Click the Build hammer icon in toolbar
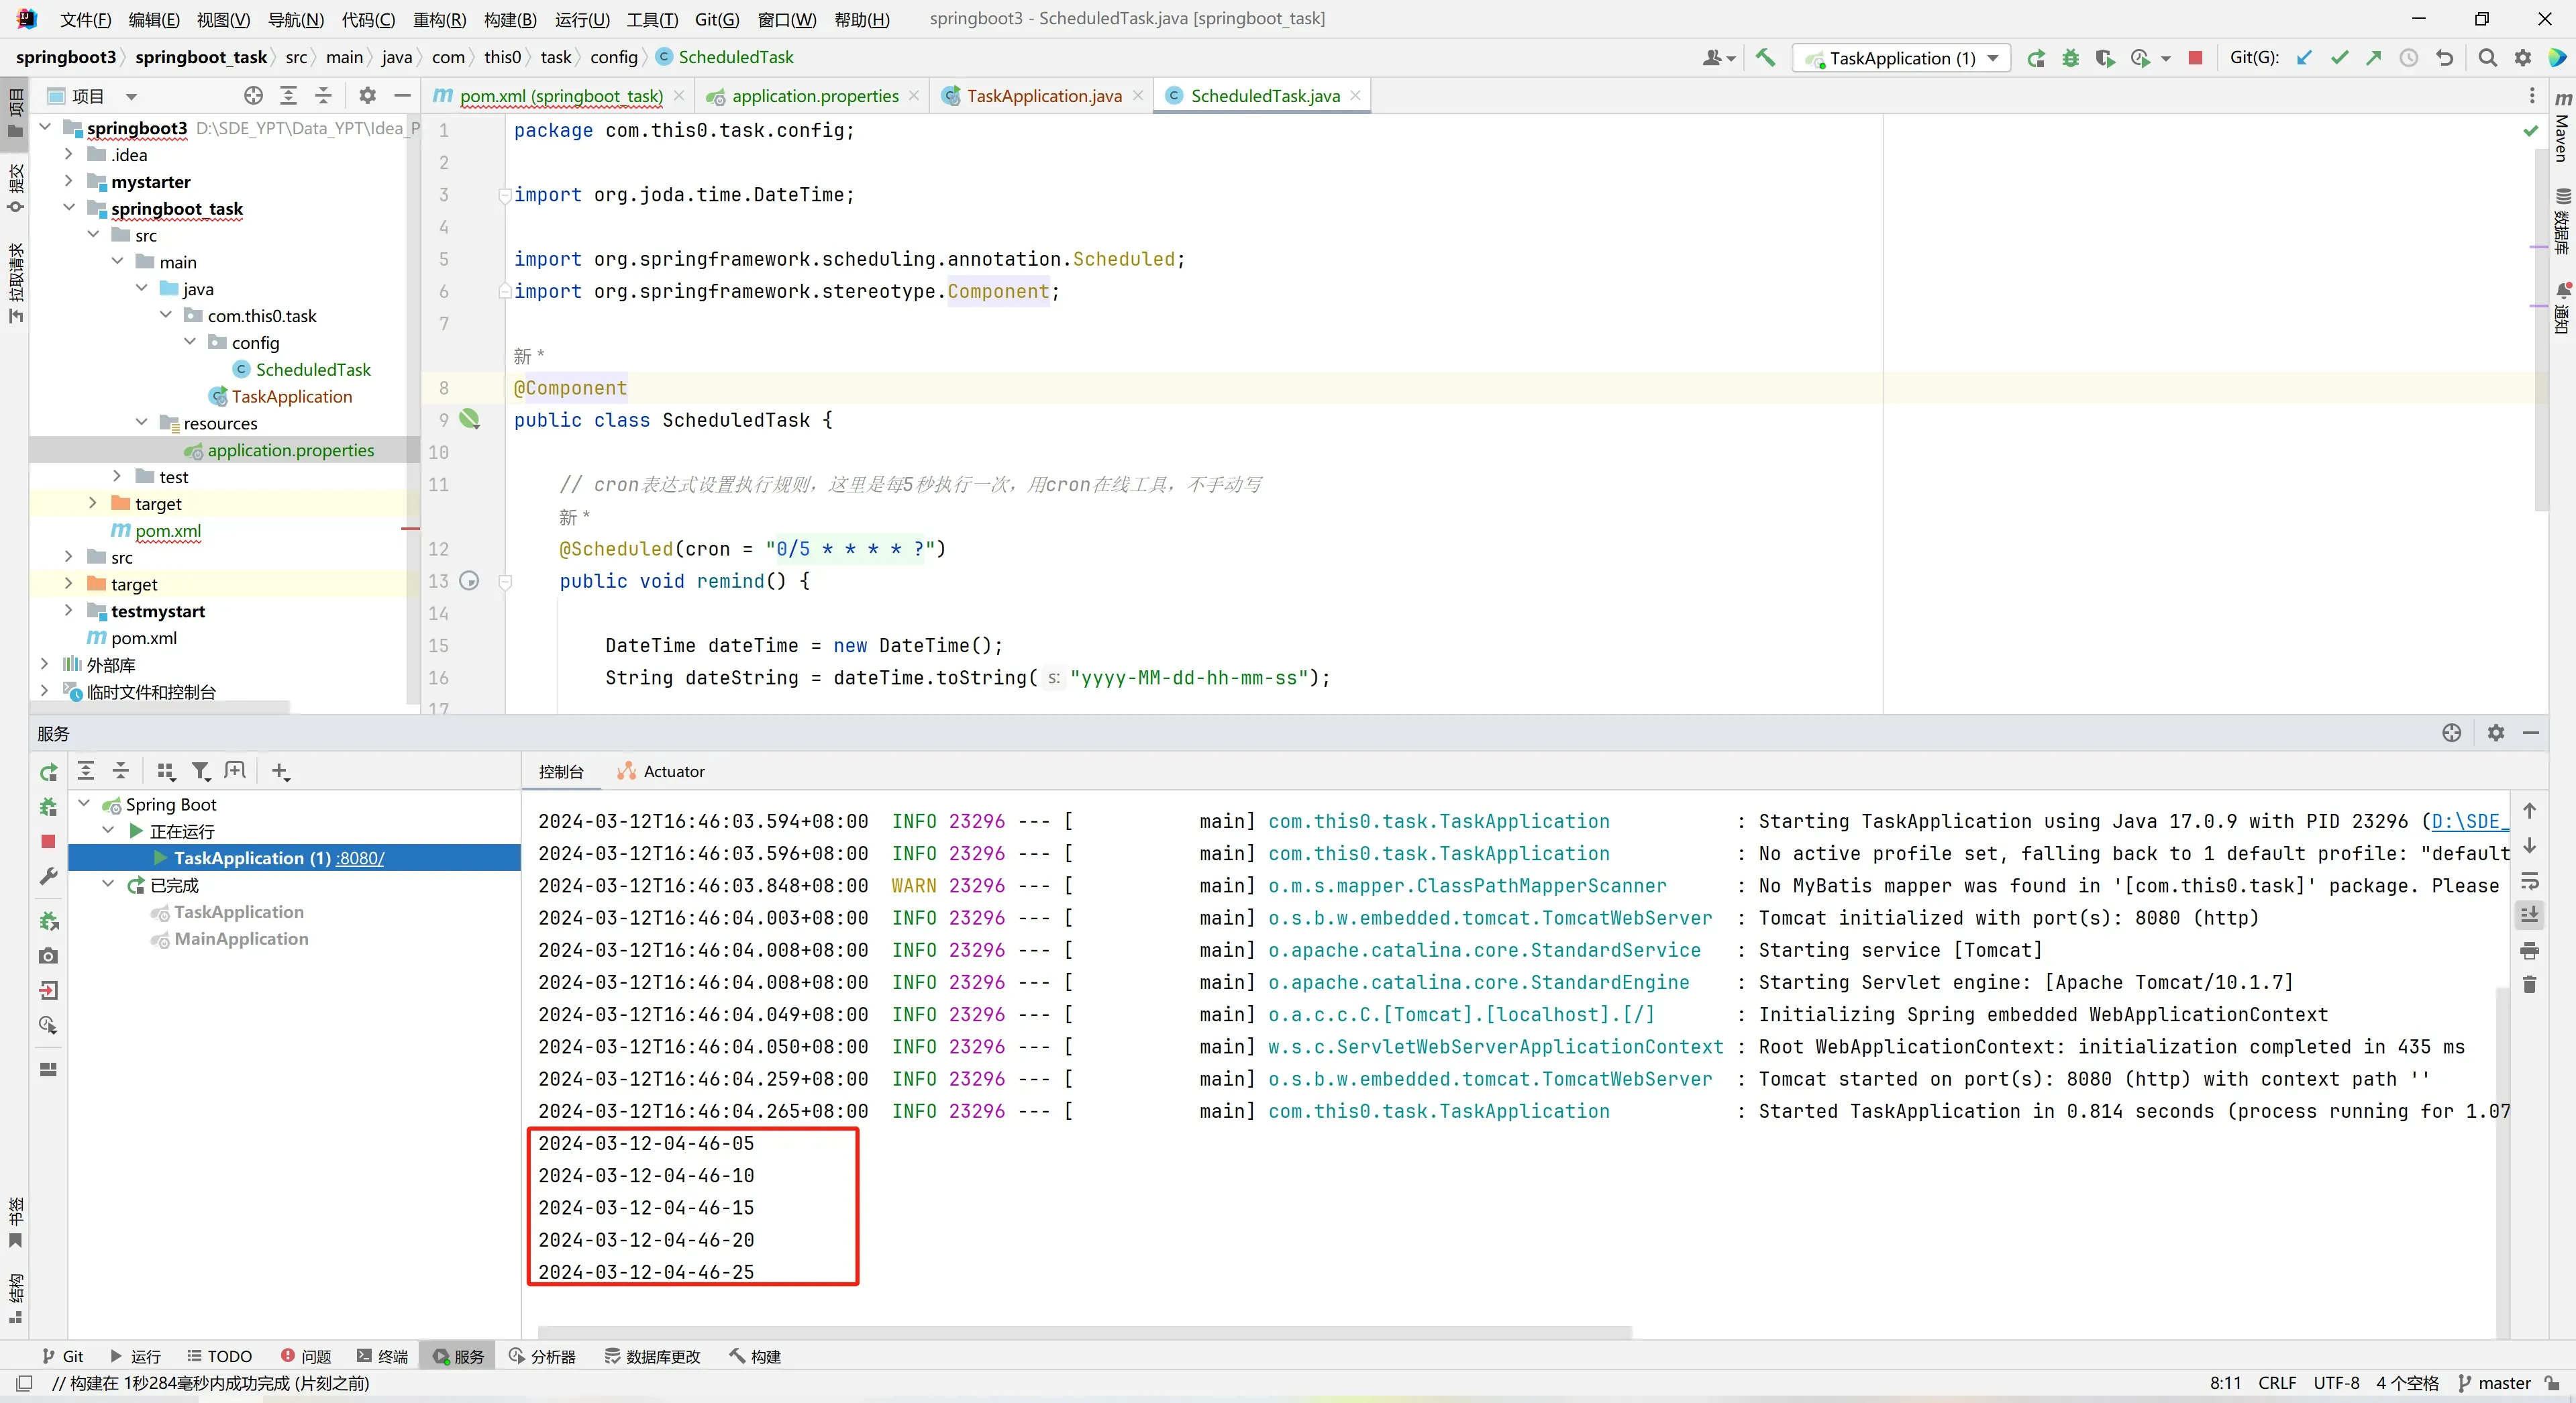This screenshot has width=2576, height=1403. (1765, 58)
